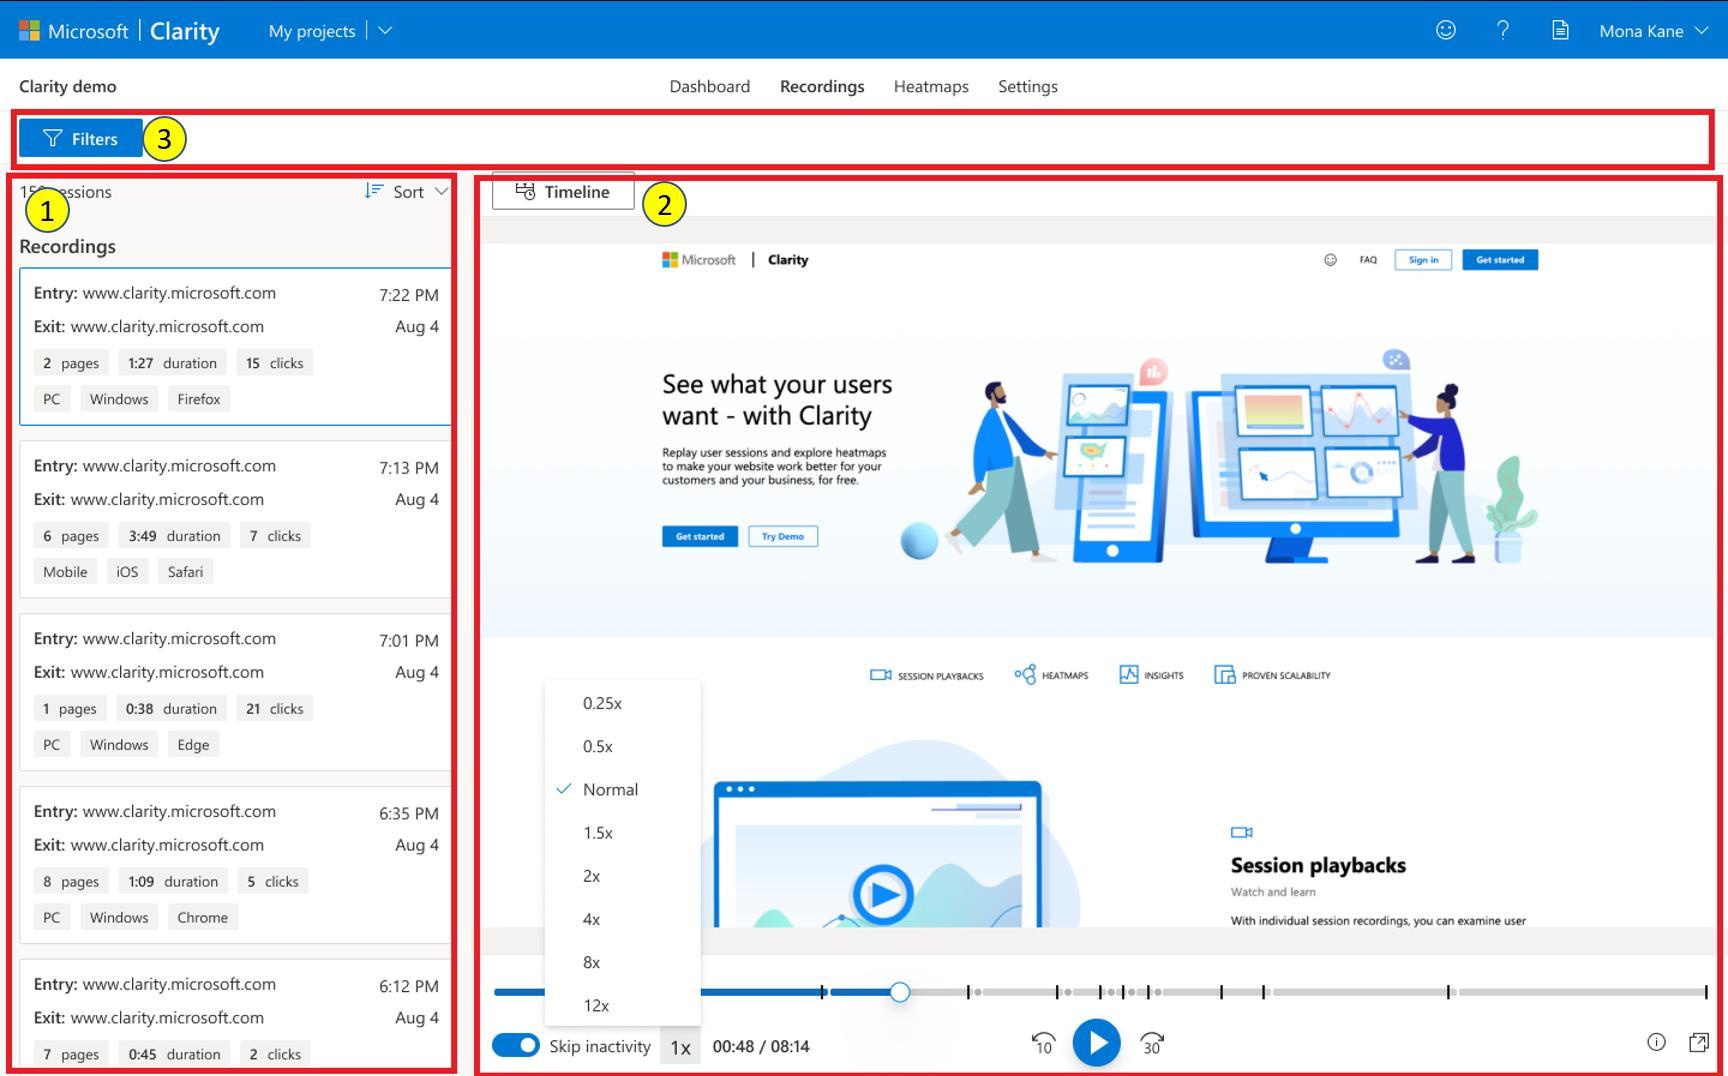Screen dimensions: 1728x1076
Task: Click the 3:49 duration tag
Action: [x=174, y=536]
